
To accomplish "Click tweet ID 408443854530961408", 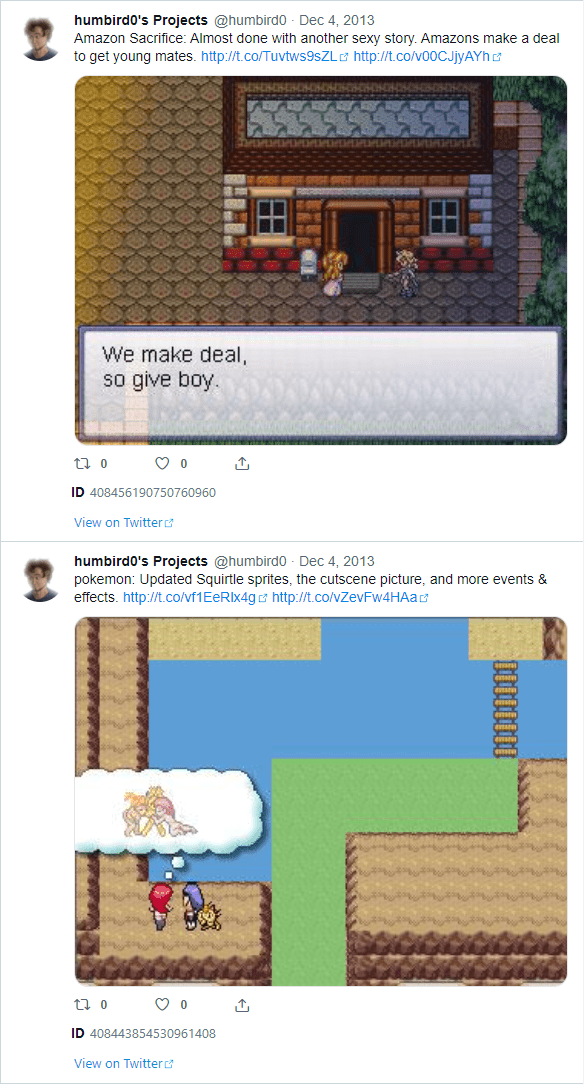I will [152, 1034].
